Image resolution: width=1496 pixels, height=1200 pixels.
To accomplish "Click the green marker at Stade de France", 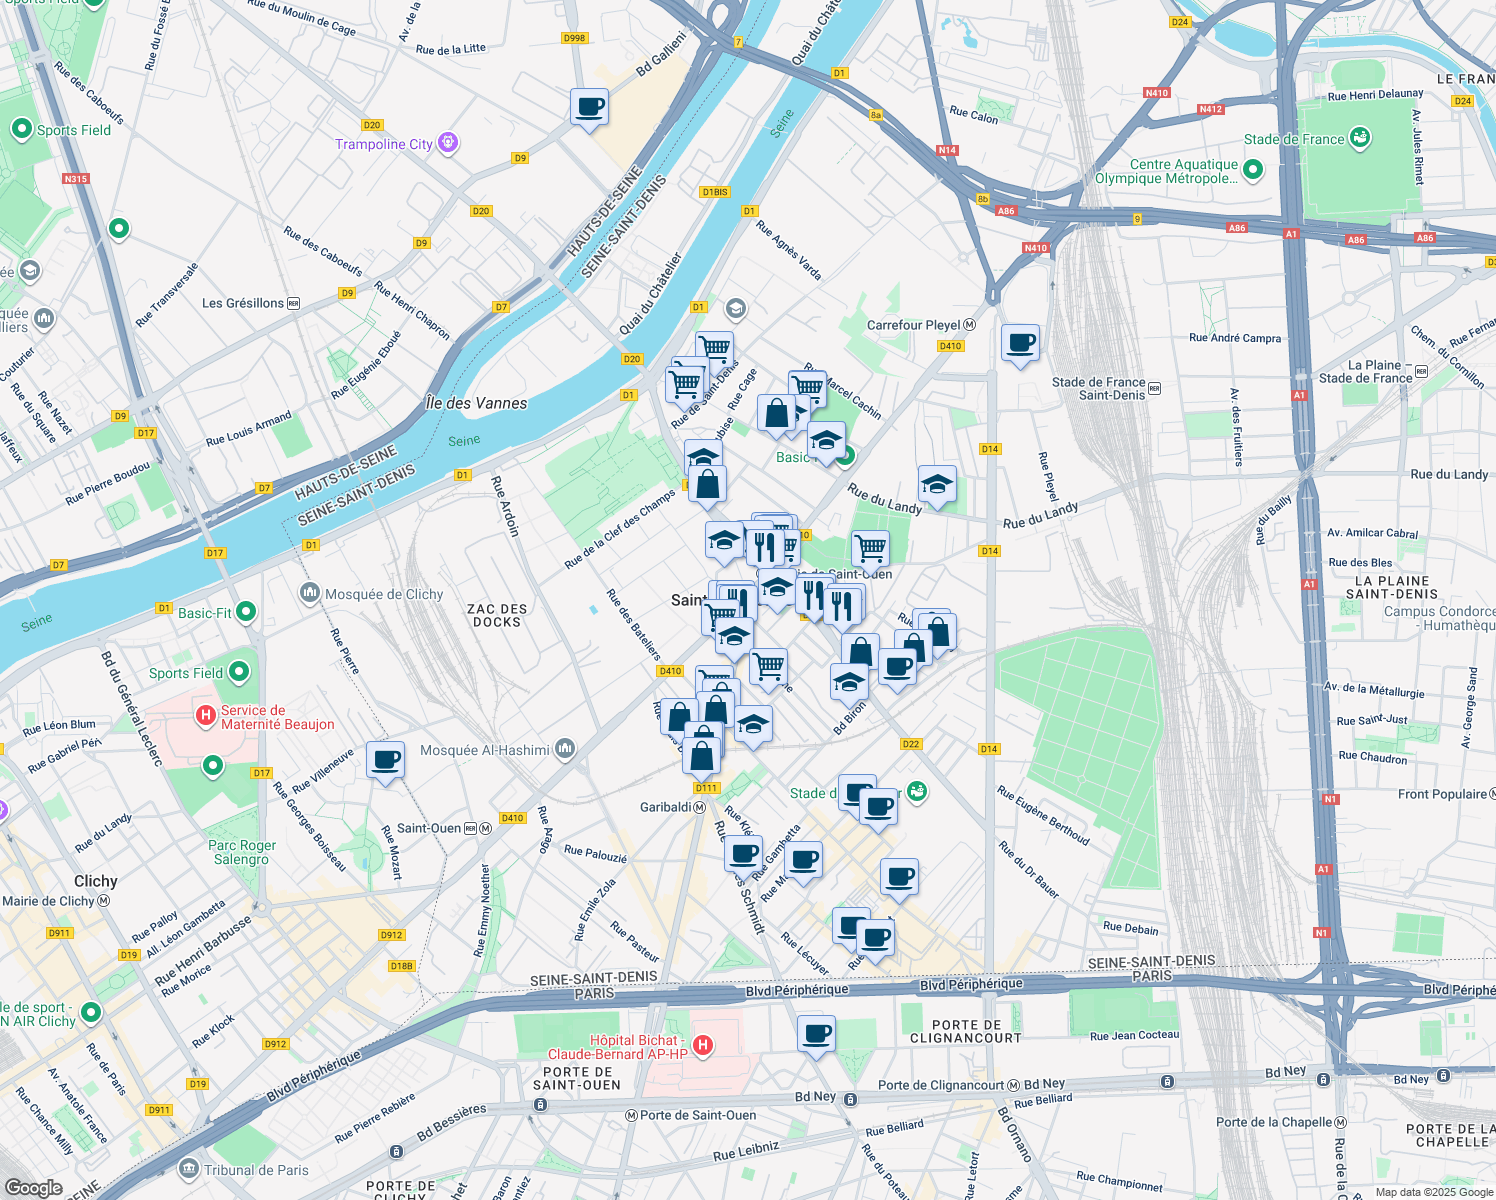I will [x=1360, y=139].
